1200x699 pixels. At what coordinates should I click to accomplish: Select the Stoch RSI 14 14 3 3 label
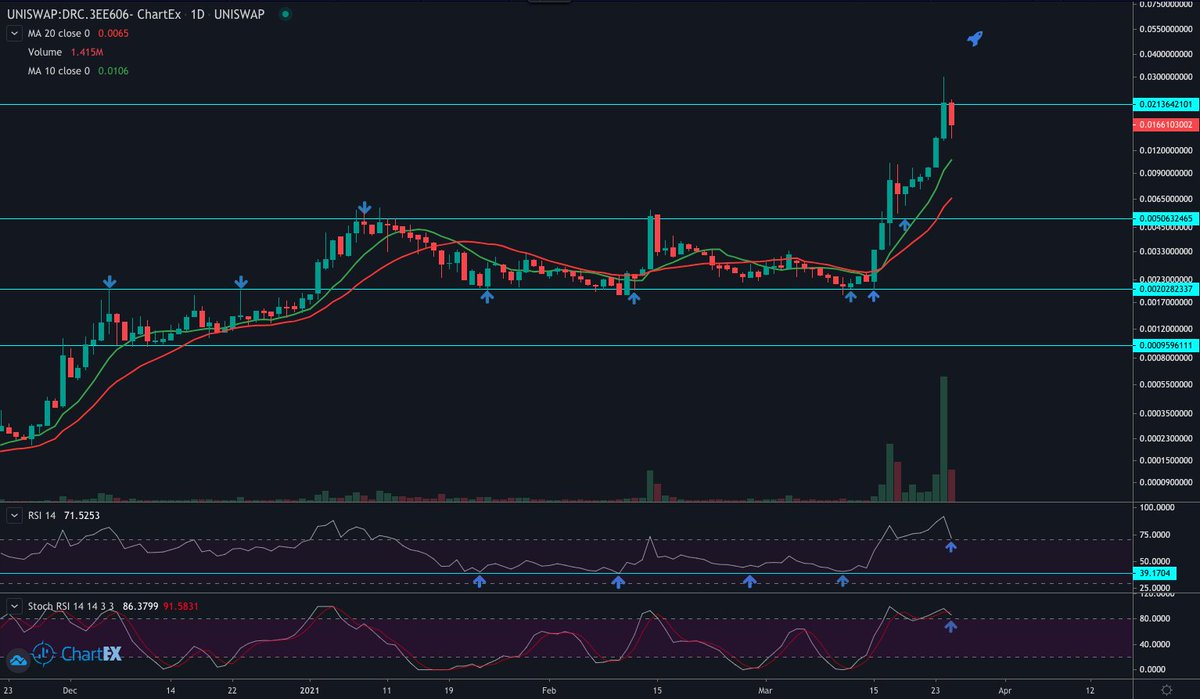[71, 606]
